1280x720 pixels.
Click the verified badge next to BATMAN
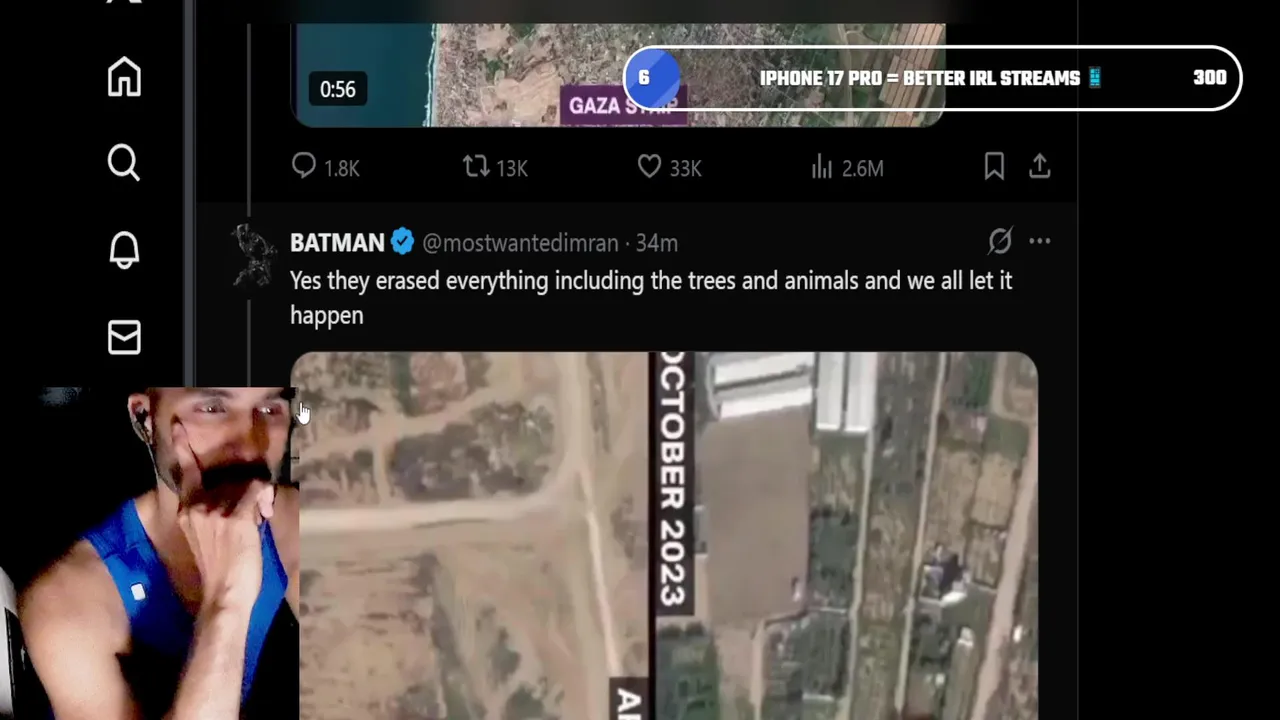coord(403,242)
